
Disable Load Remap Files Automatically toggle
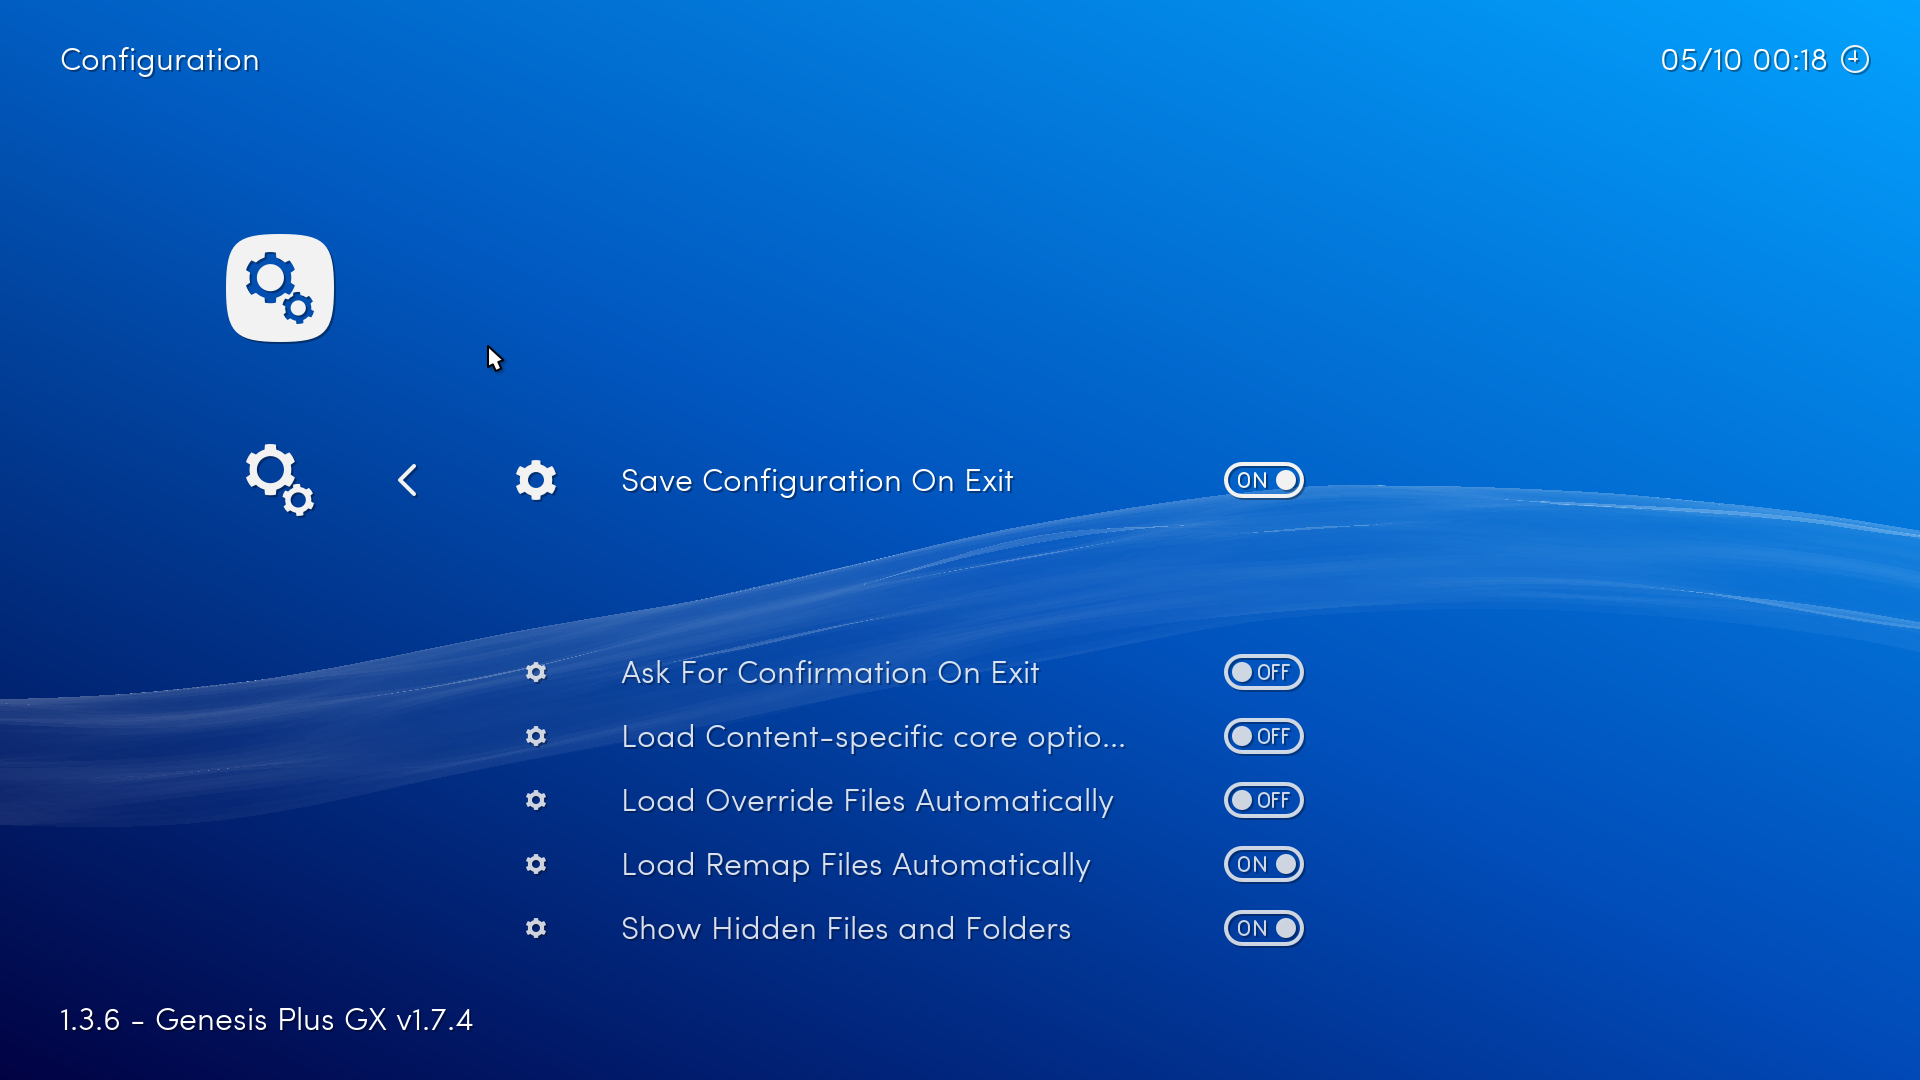point(1264,864)
